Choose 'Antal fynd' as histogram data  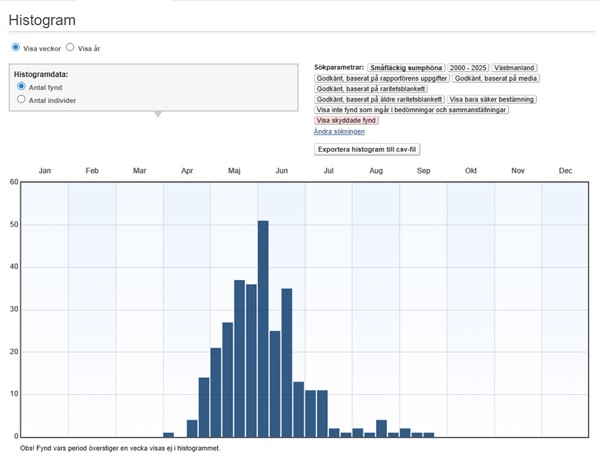coord(22,87)
